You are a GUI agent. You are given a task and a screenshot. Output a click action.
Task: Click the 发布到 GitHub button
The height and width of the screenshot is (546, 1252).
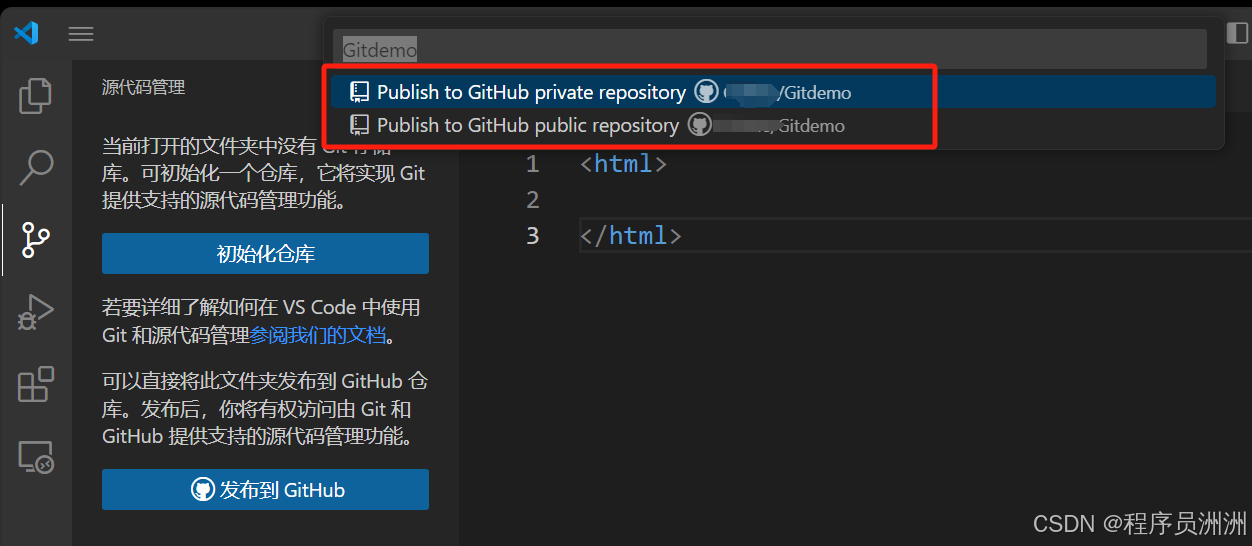click(265, 490)
